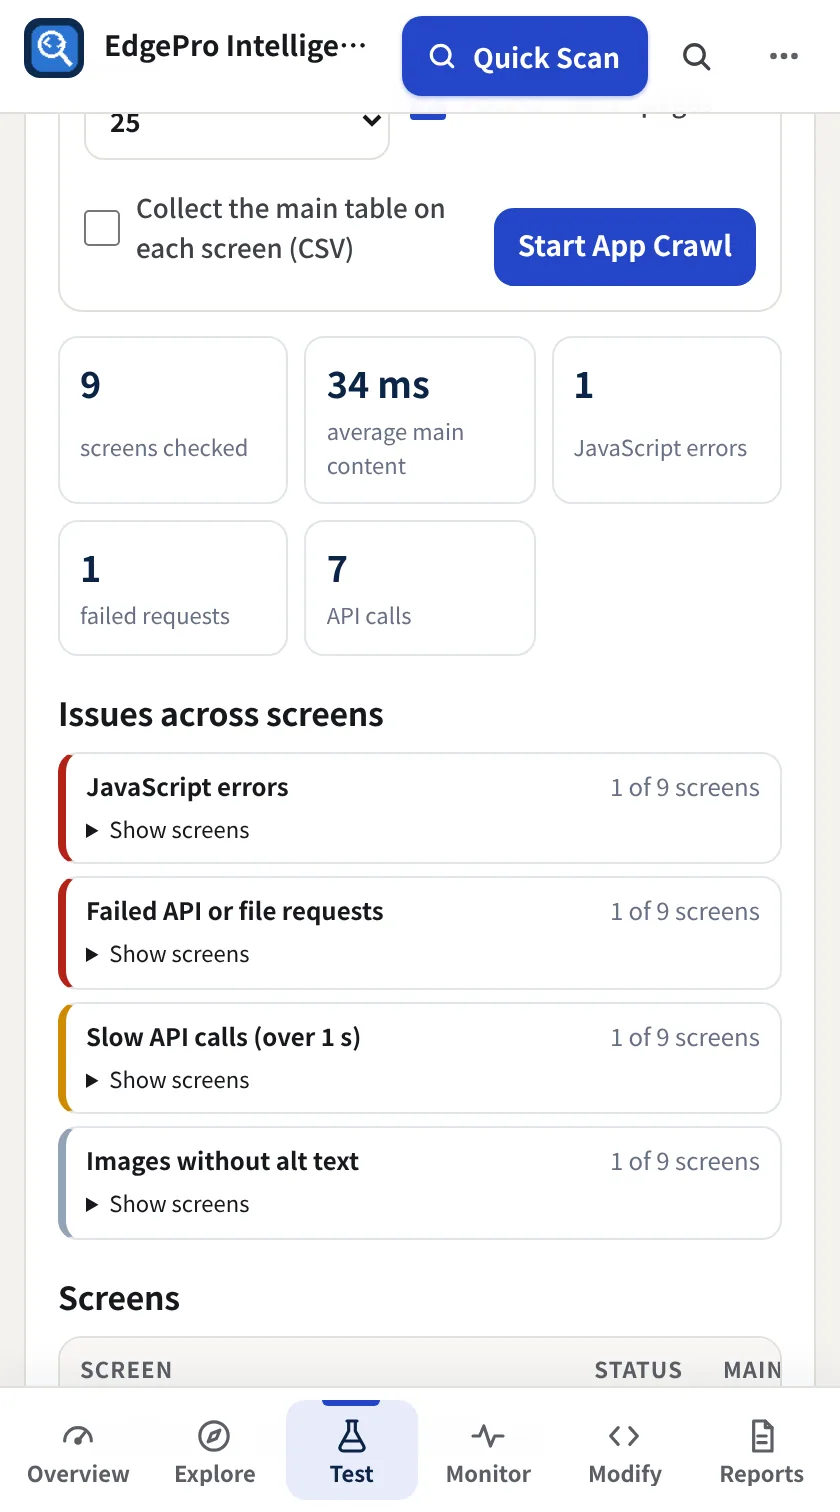Click the "Issues across screens" heading
The width and height of the screenshot is (840, 1512).
coord(221,715)
